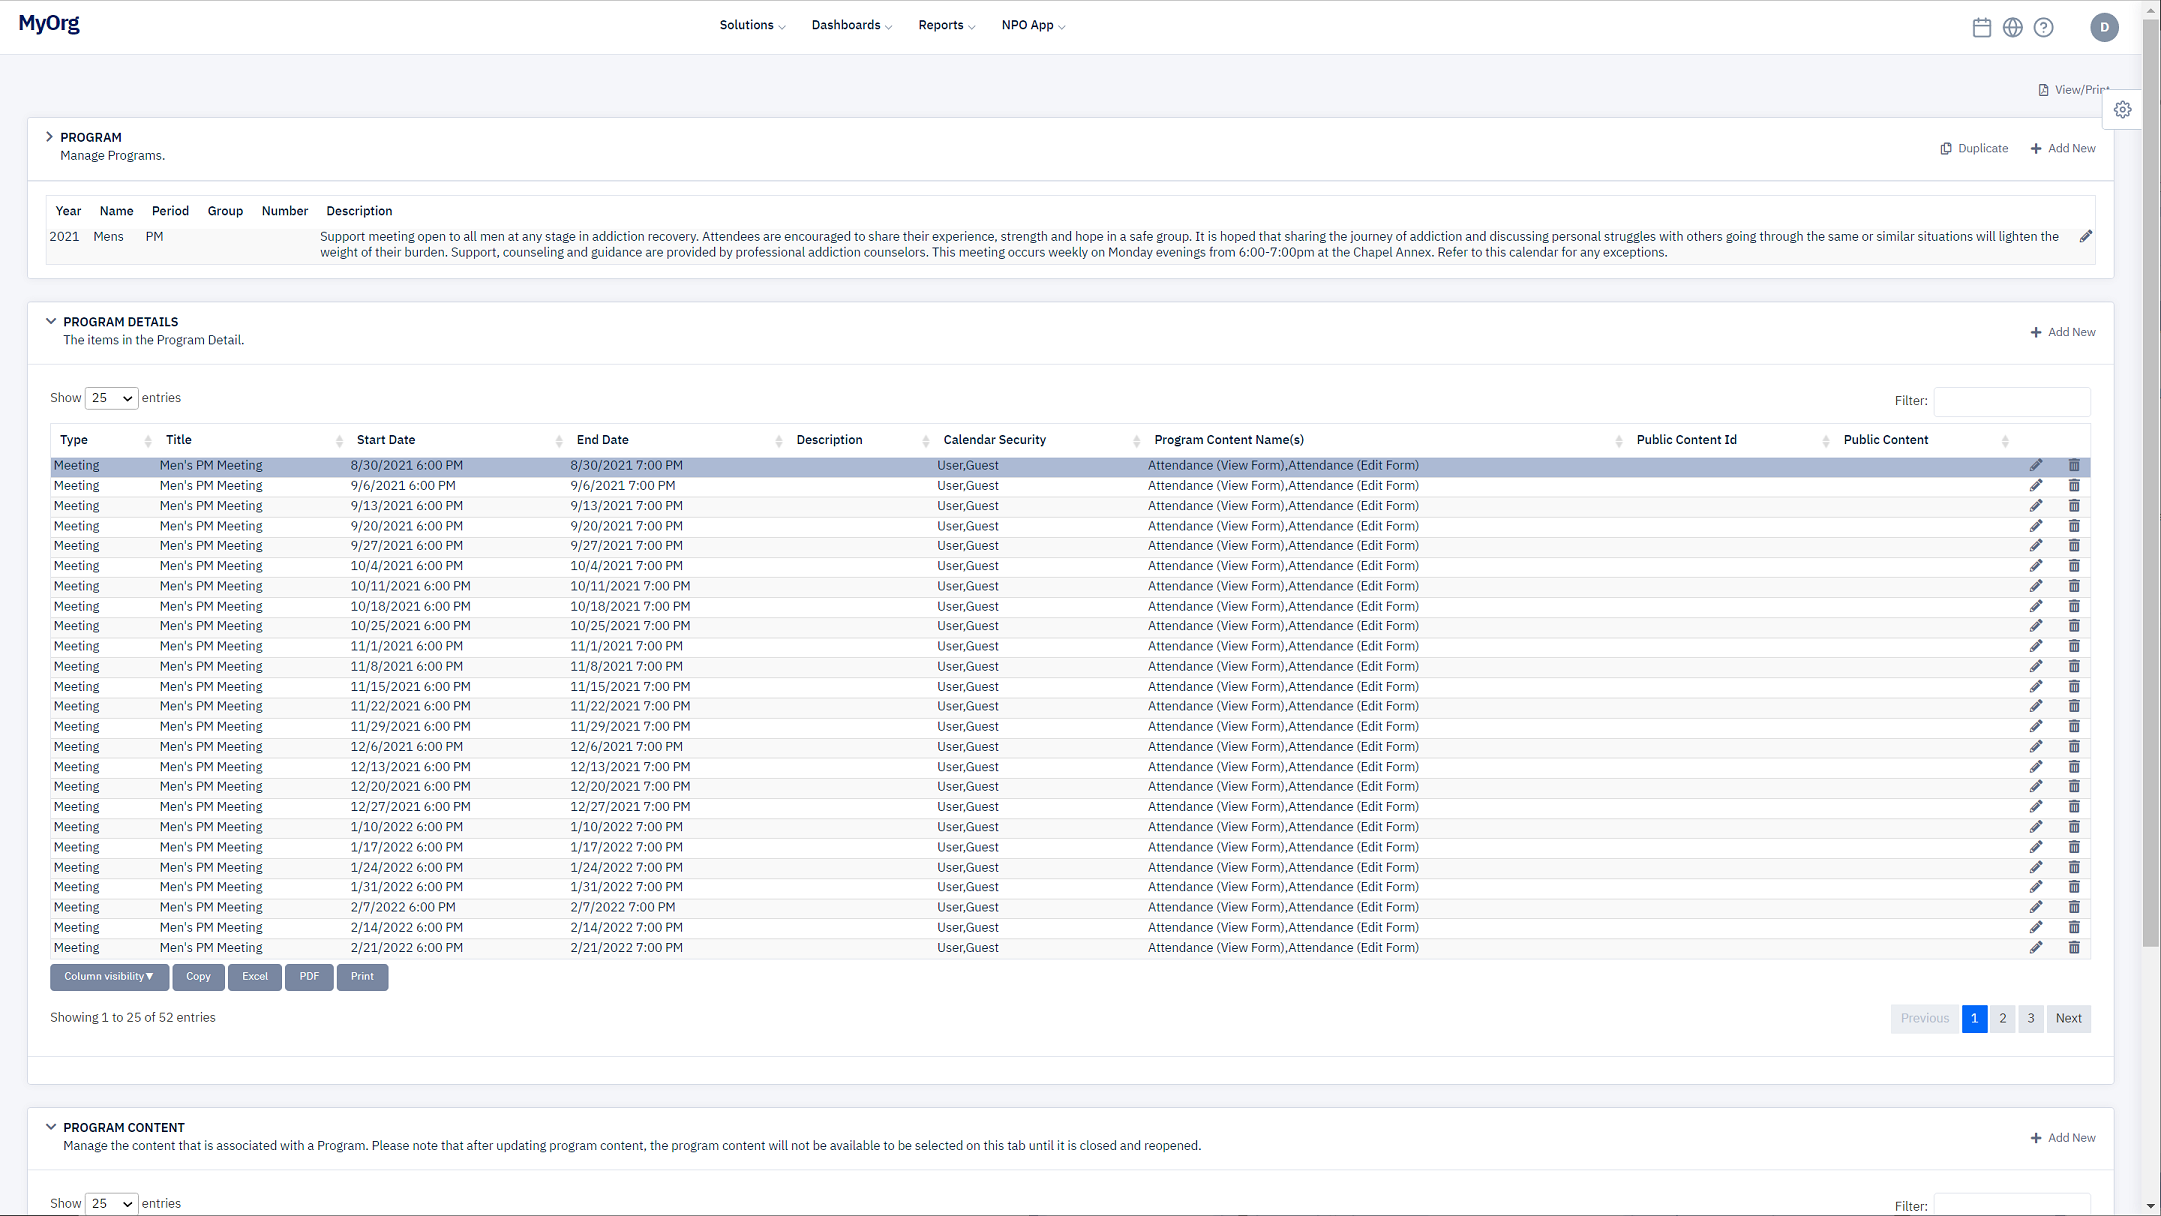
Task: Delete the 1/24/2022 meeting row
Action: [2074, 867]
